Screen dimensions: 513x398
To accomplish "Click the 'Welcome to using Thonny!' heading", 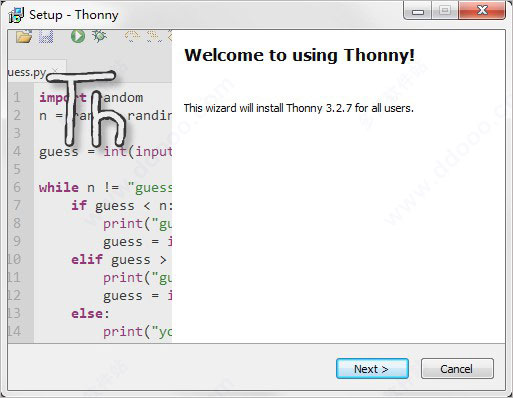I will (299, 55).
